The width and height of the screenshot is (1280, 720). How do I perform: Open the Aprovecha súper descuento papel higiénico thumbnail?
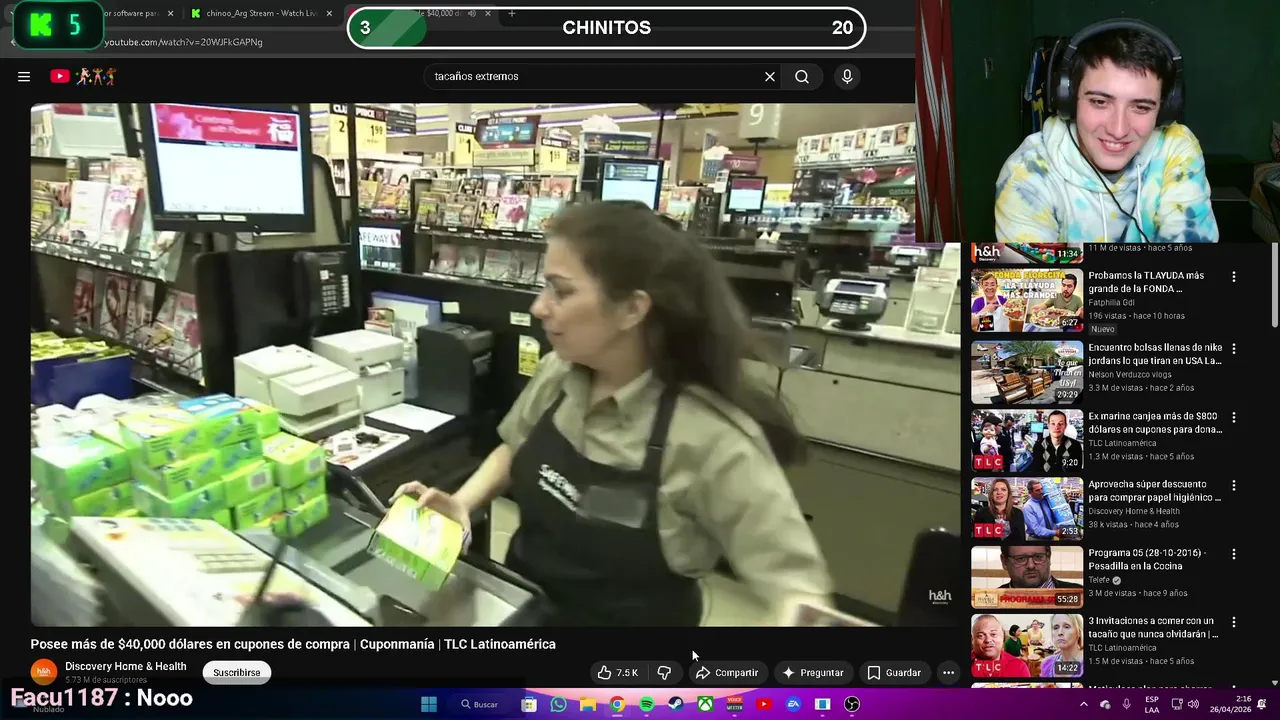click(1027, 508)
